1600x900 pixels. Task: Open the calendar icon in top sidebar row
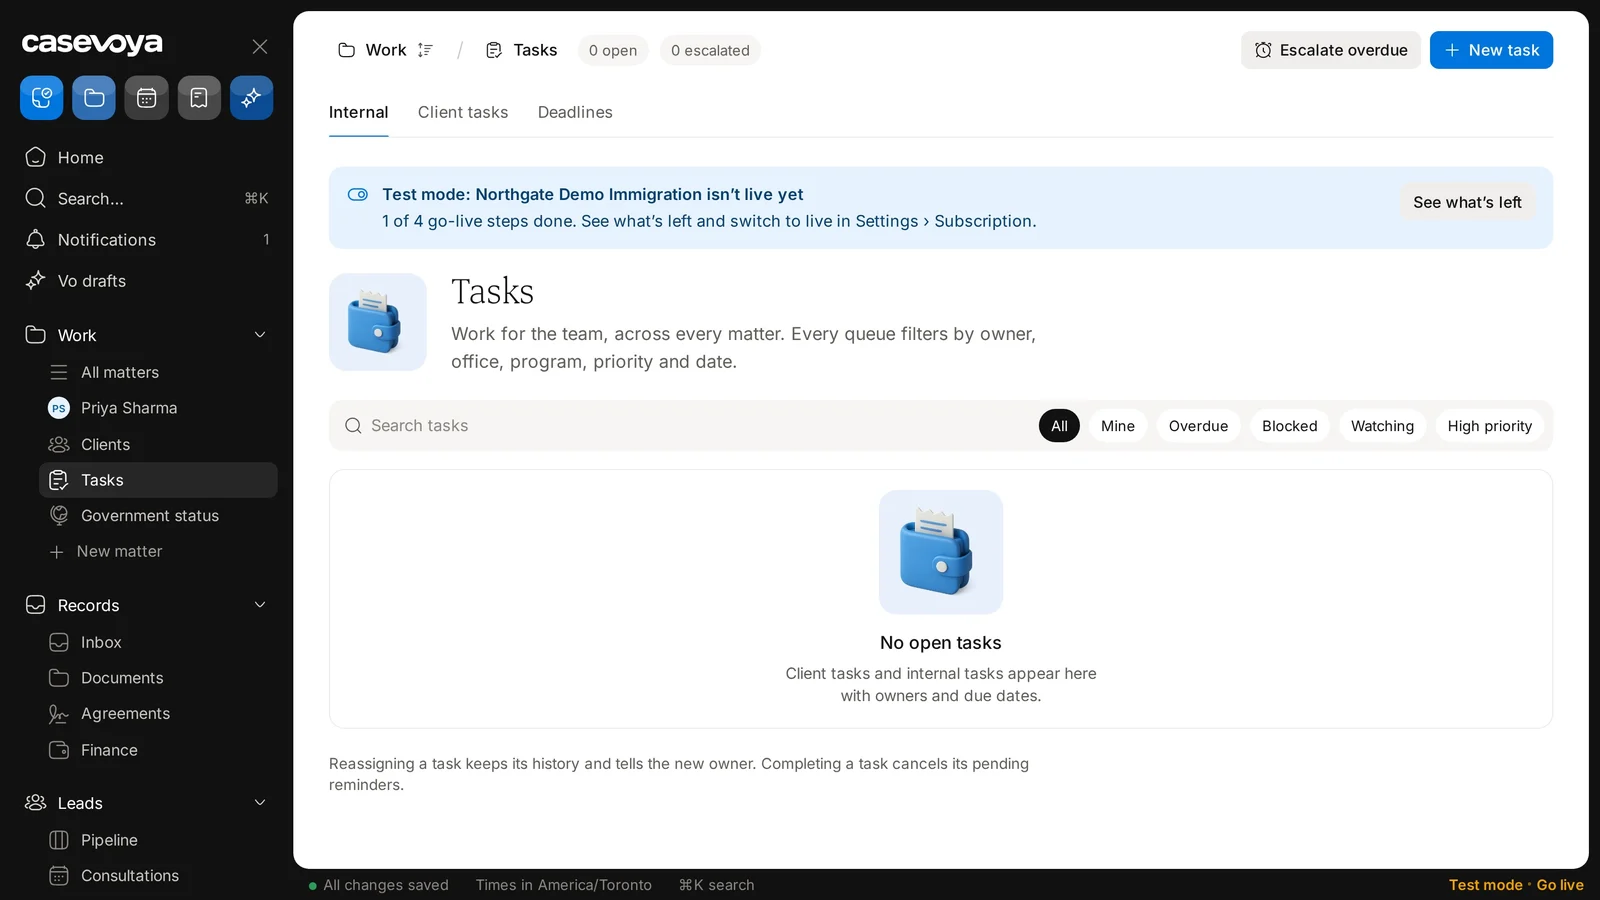(x=146, y=98)
